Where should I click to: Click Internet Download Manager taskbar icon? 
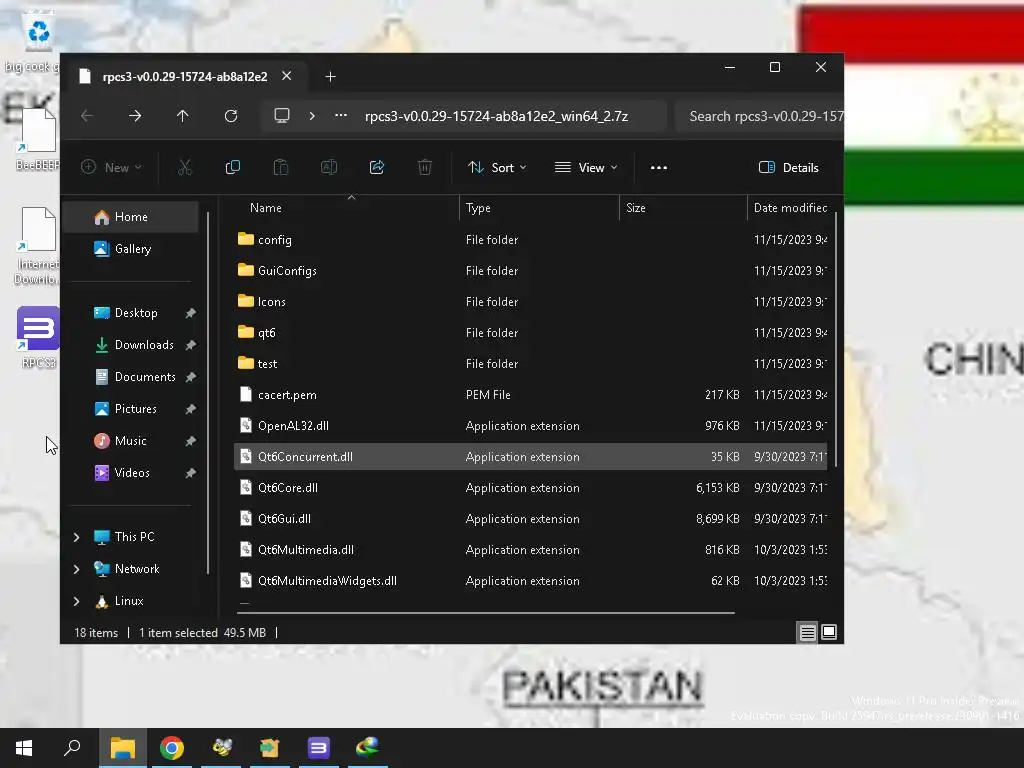tap(368, 748)
